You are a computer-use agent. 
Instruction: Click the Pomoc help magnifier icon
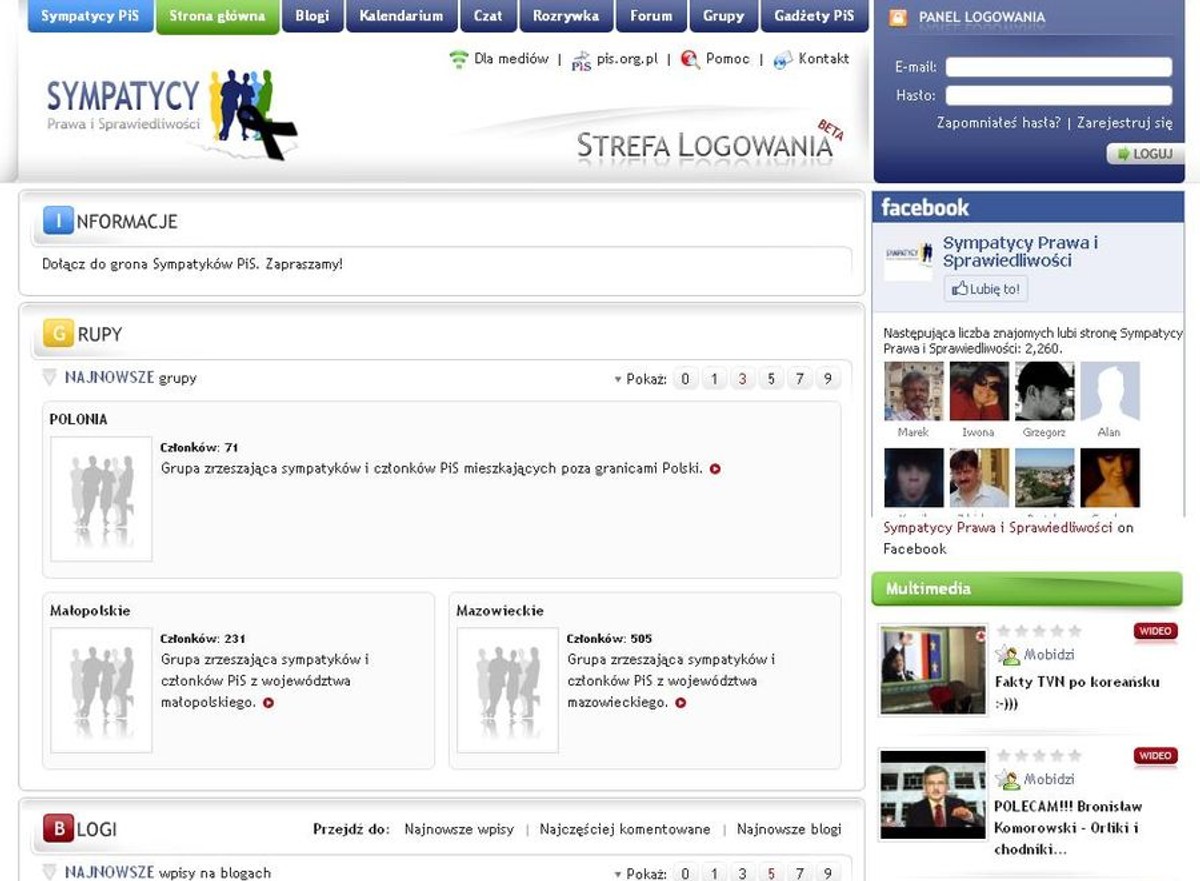(690, 59)
